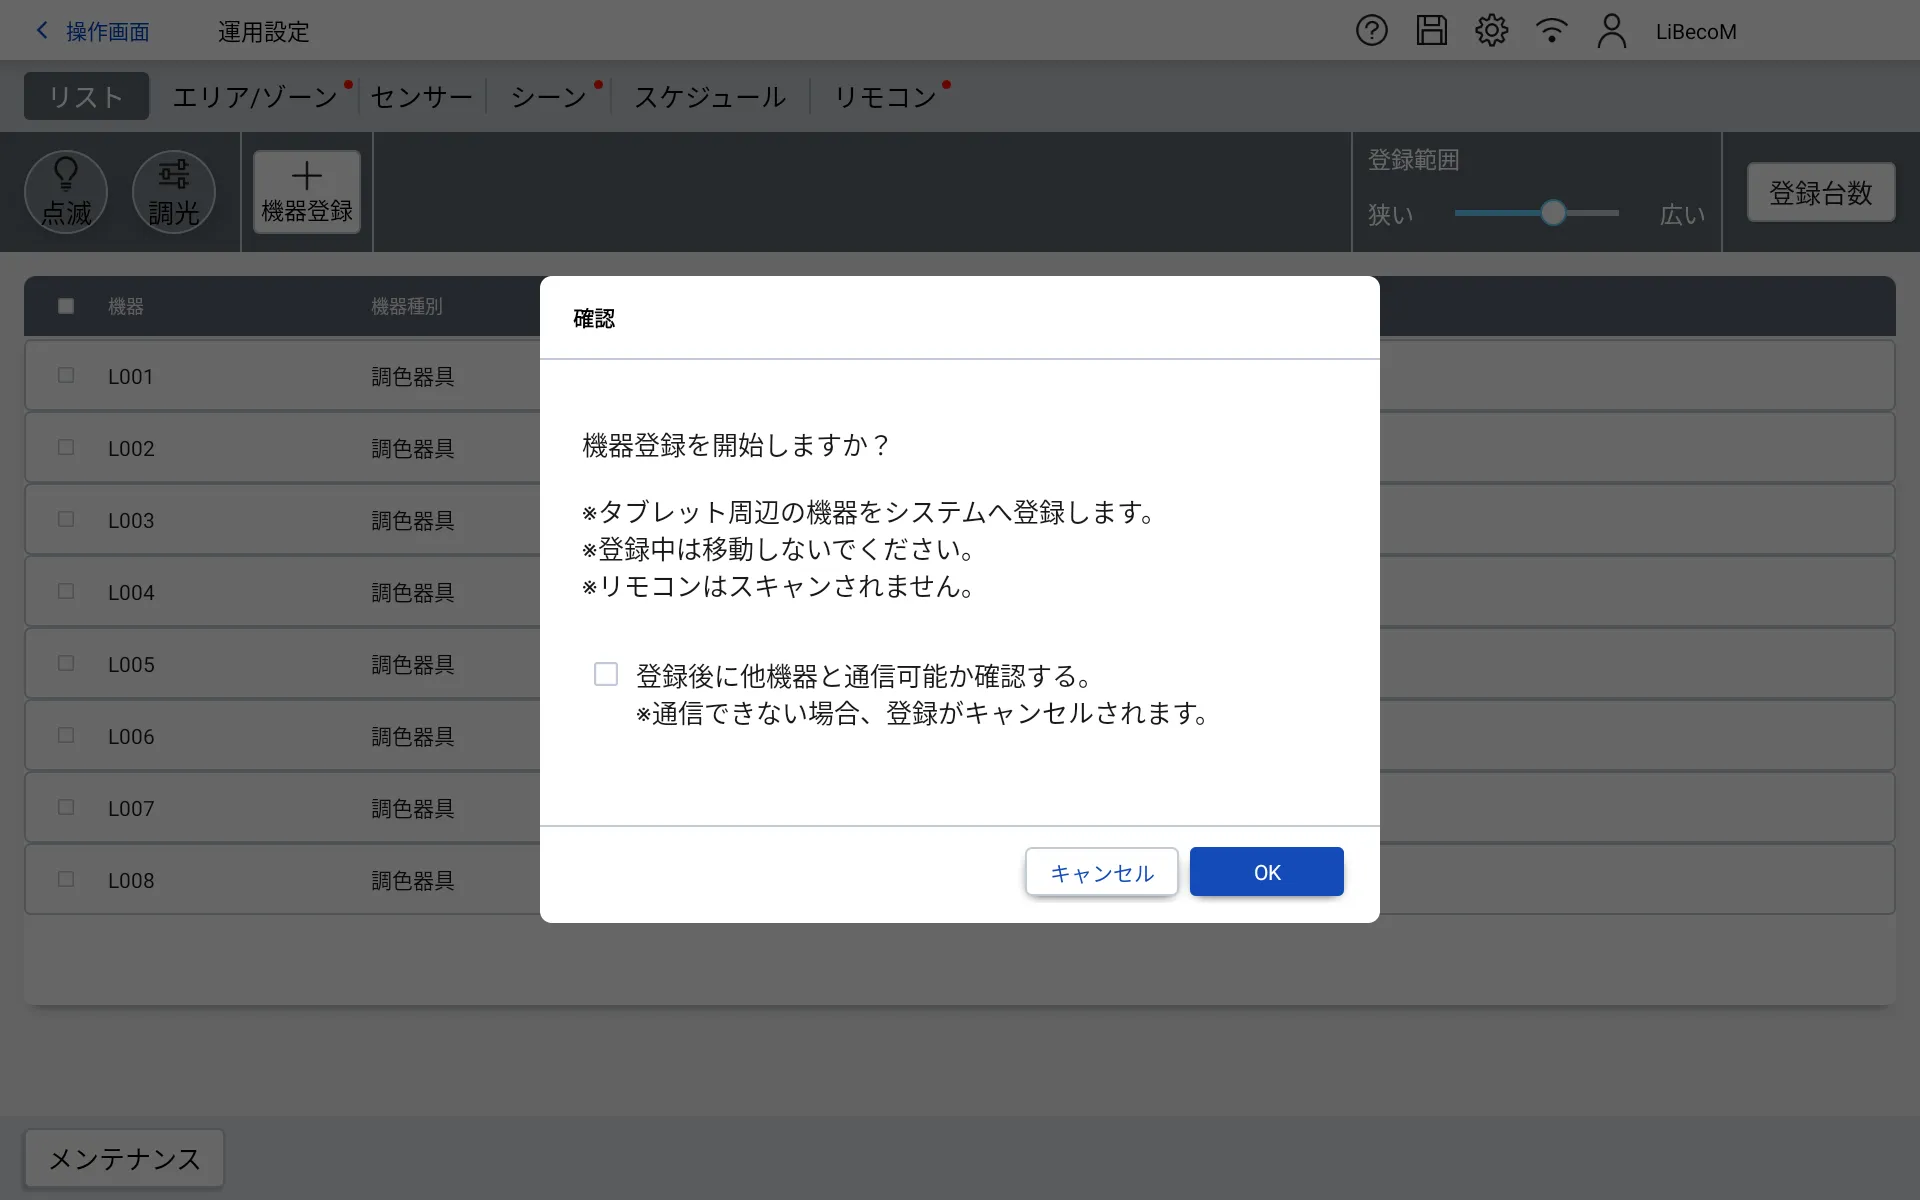Click the user profile icon
Viewport: 1920px width, 1200px height.
(x=1611, y=31)
